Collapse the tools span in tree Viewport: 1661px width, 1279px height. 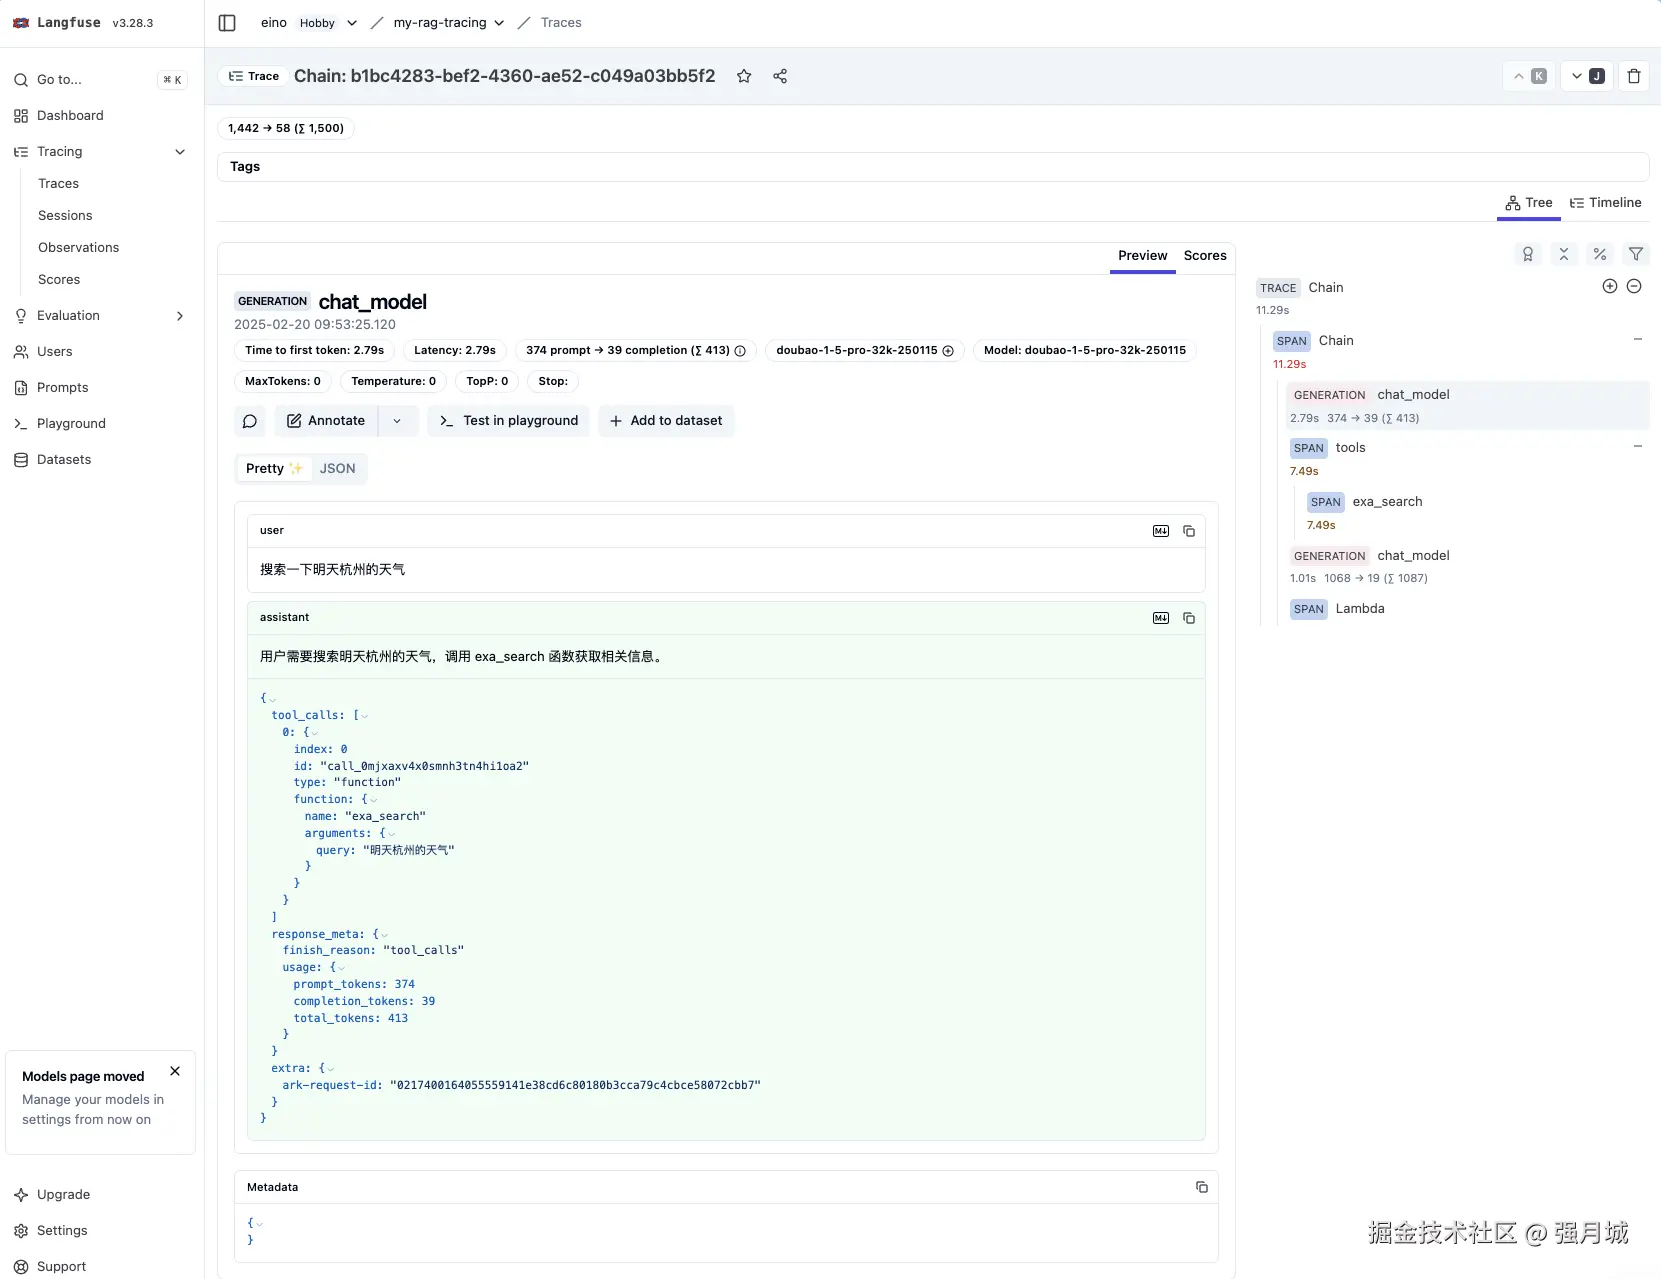coord(1638,446)
